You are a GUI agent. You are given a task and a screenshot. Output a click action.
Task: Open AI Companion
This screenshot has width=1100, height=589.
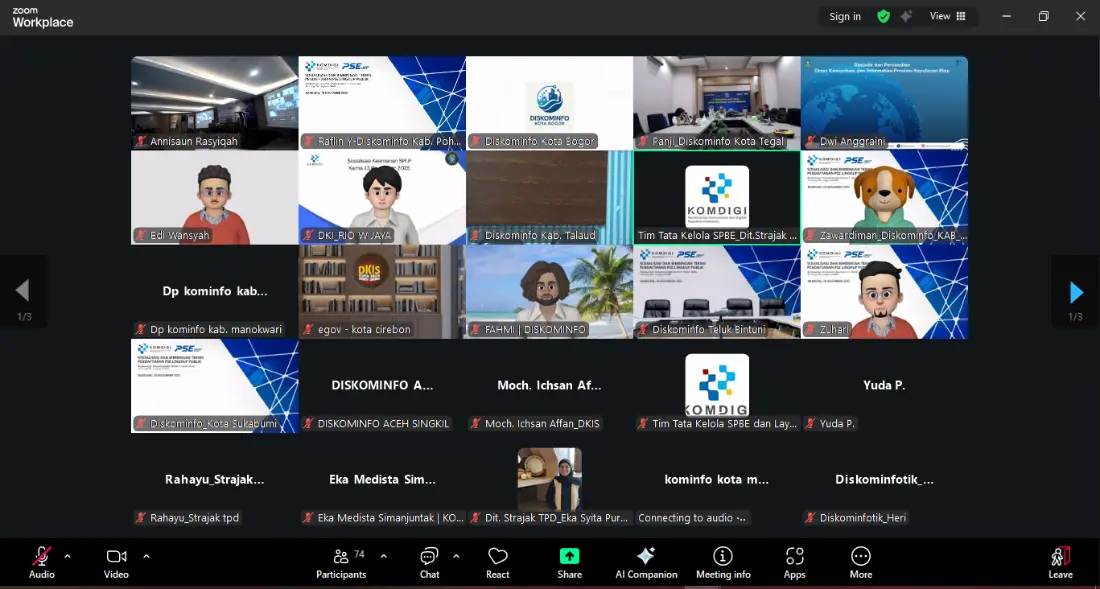(x=646, y=564)
